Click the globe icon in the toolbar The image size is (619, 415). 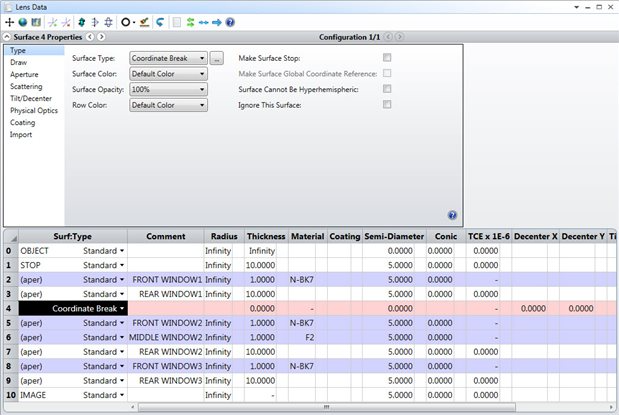point(23,22)
